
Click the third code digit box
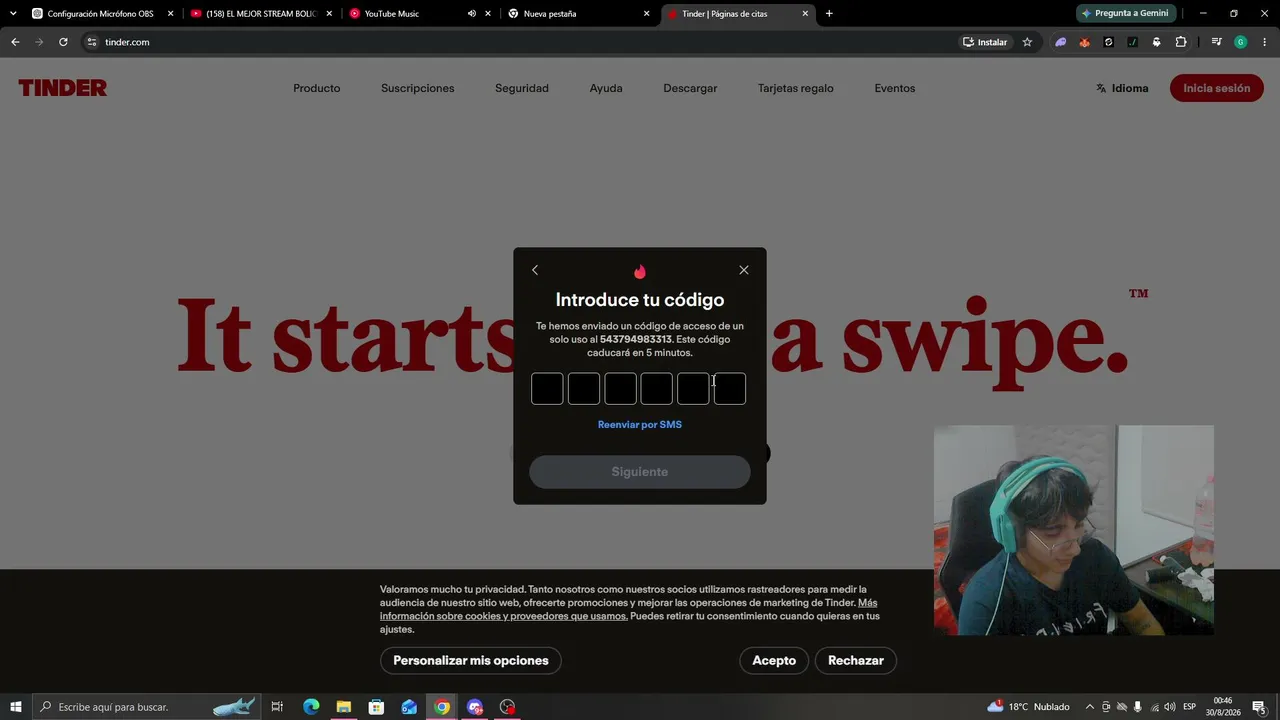620,389
